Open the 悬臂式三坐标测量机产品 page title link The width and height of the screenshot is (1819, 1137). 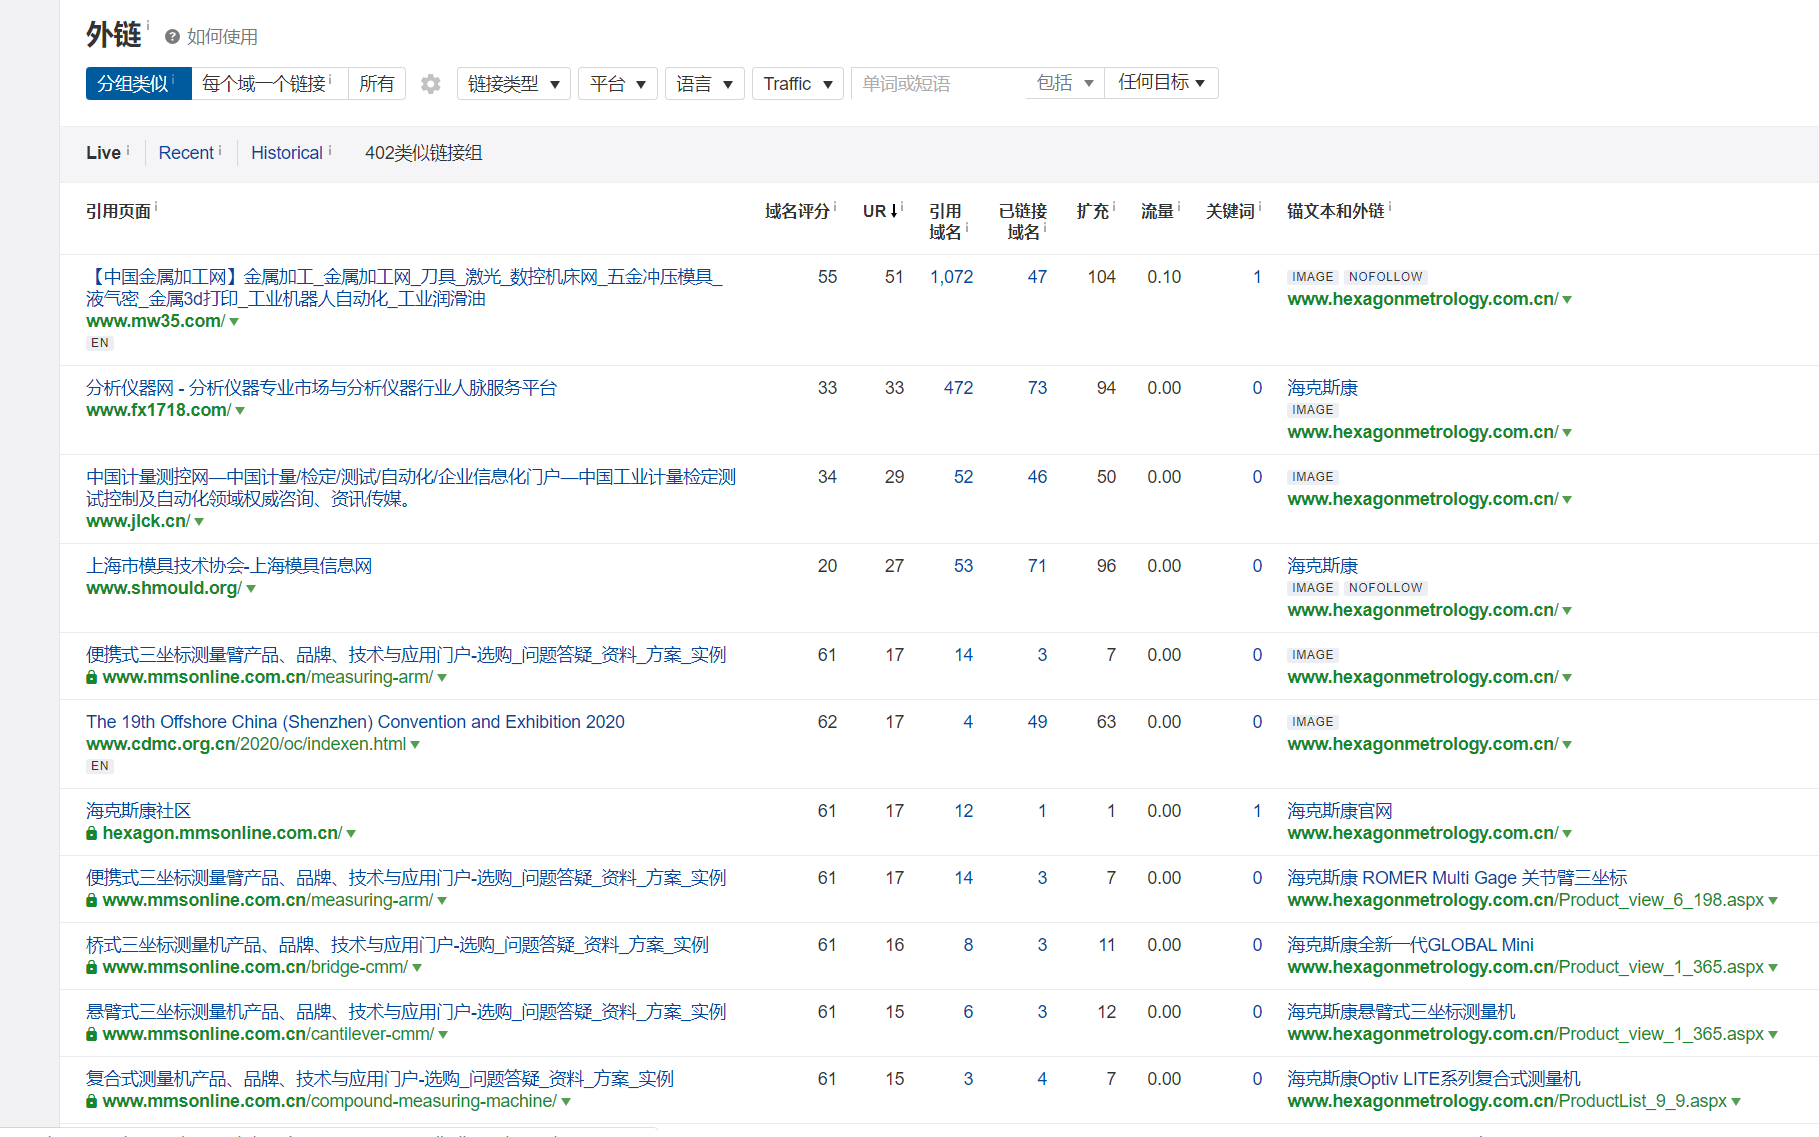[x=406, y=1012]
